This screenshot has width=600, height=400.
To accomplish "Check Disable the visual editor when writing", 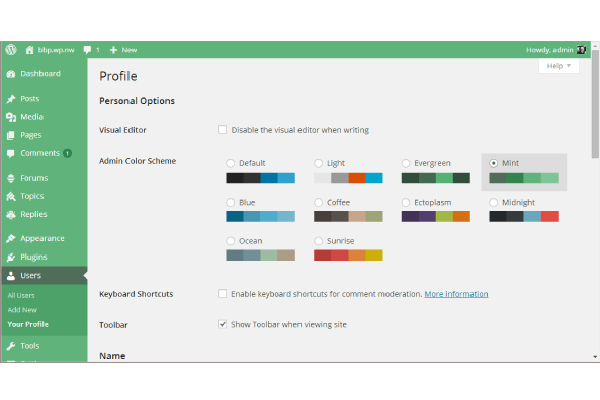I will 222,130.
